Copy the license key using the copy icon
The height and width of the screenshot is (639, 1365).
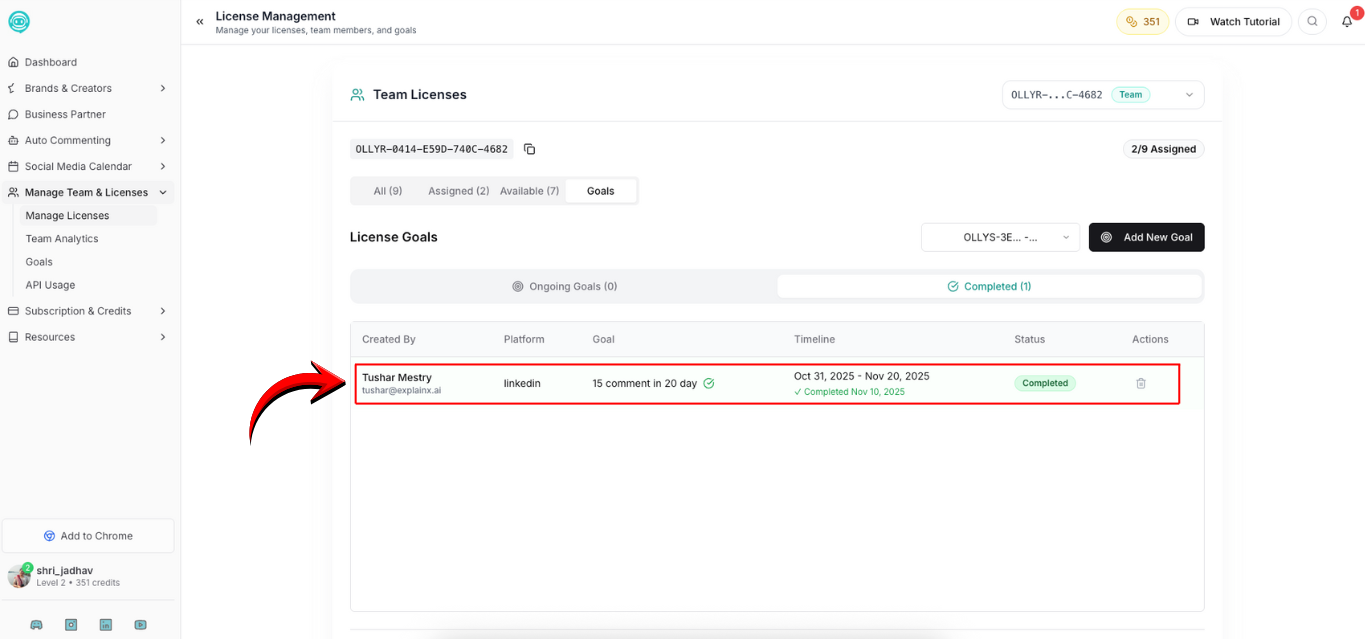529,148
